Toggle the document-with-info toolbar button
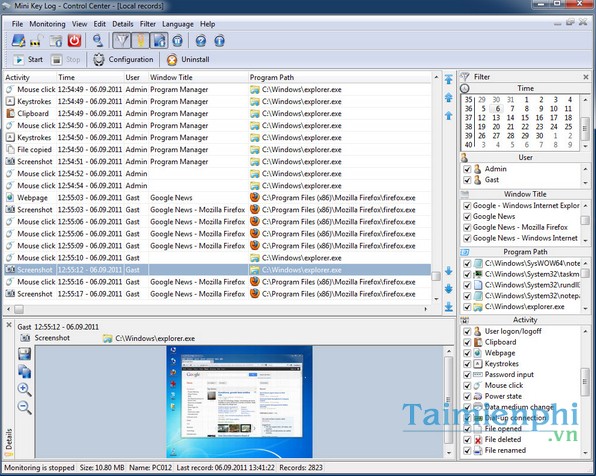Viewport: 596px width, 476px height. [159, 41]
